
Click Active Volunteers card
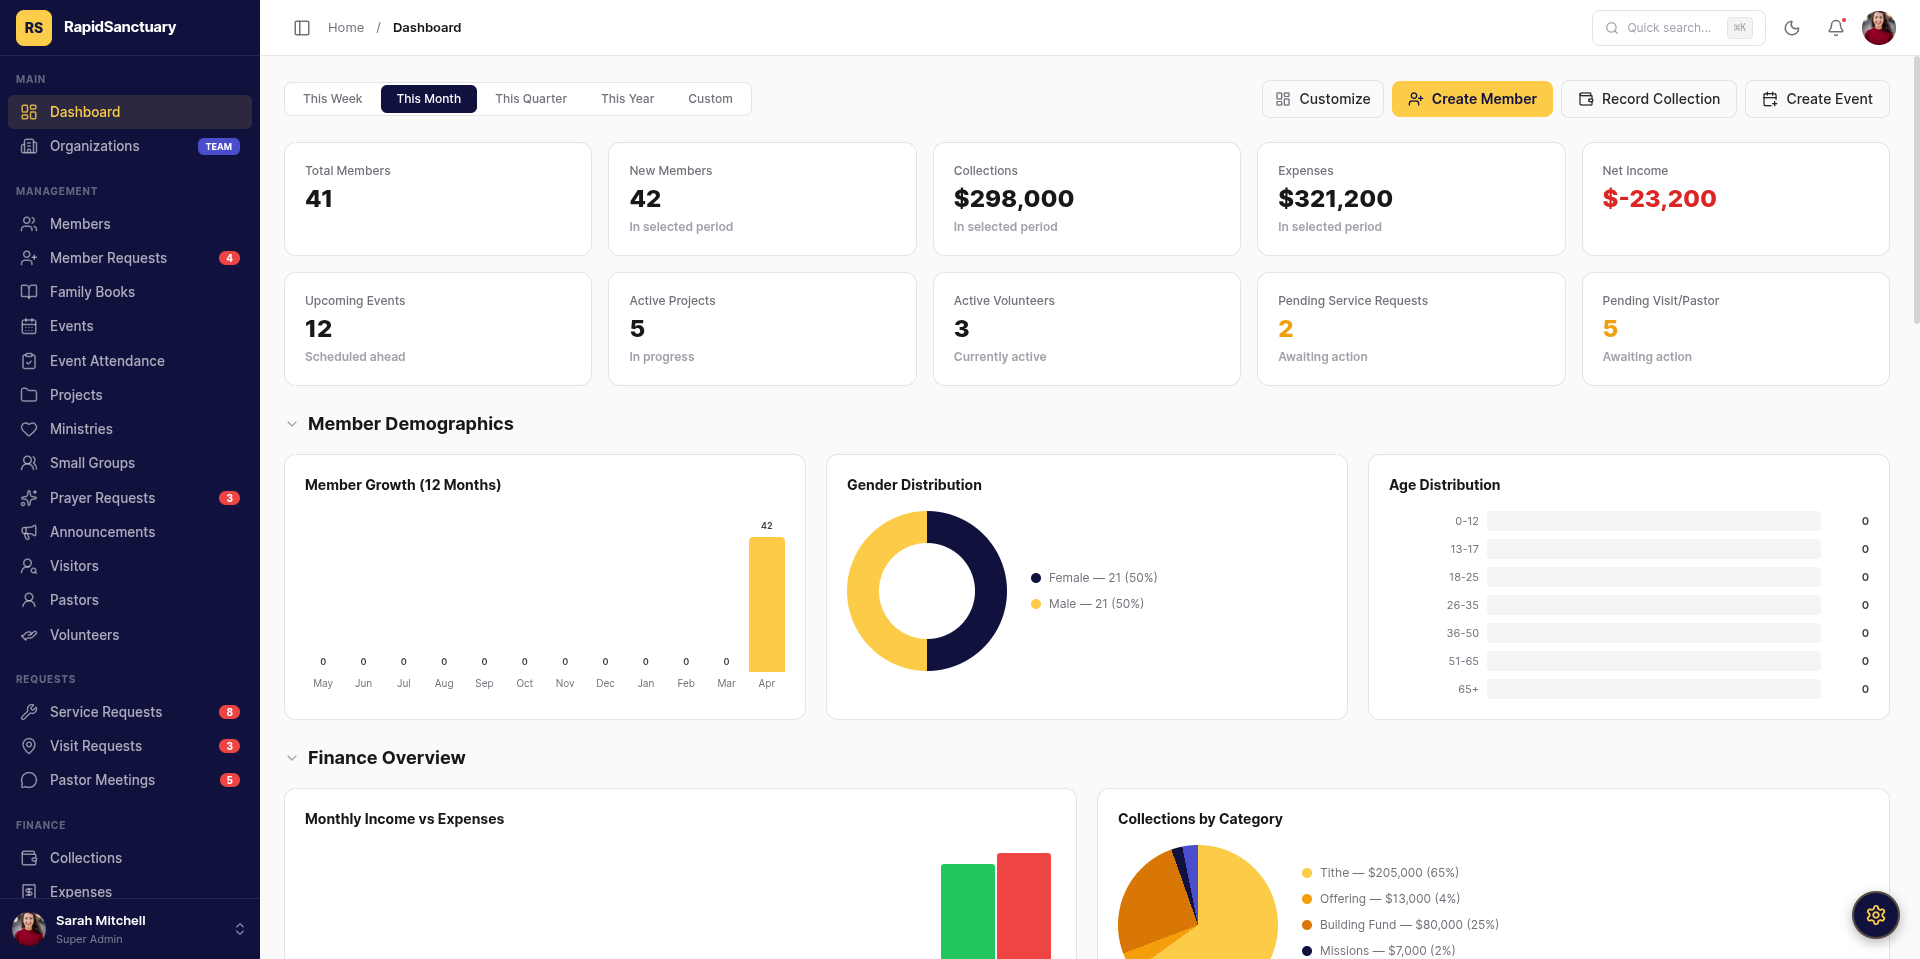[x=1087, y=329]
